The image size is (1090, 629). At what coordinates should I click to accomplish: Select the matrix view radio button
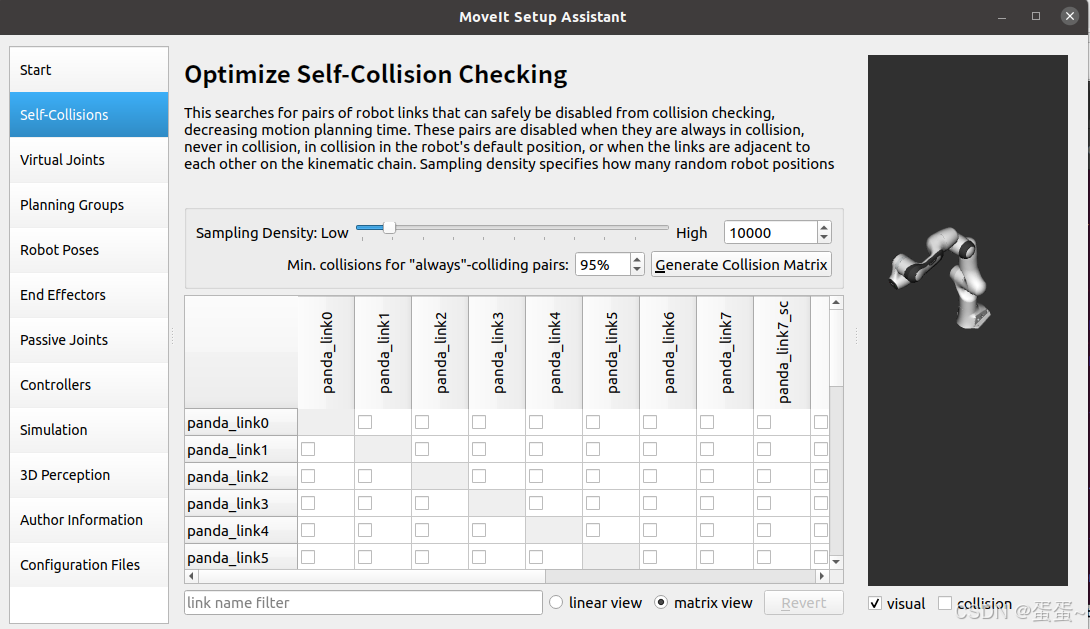coord(661,603)
